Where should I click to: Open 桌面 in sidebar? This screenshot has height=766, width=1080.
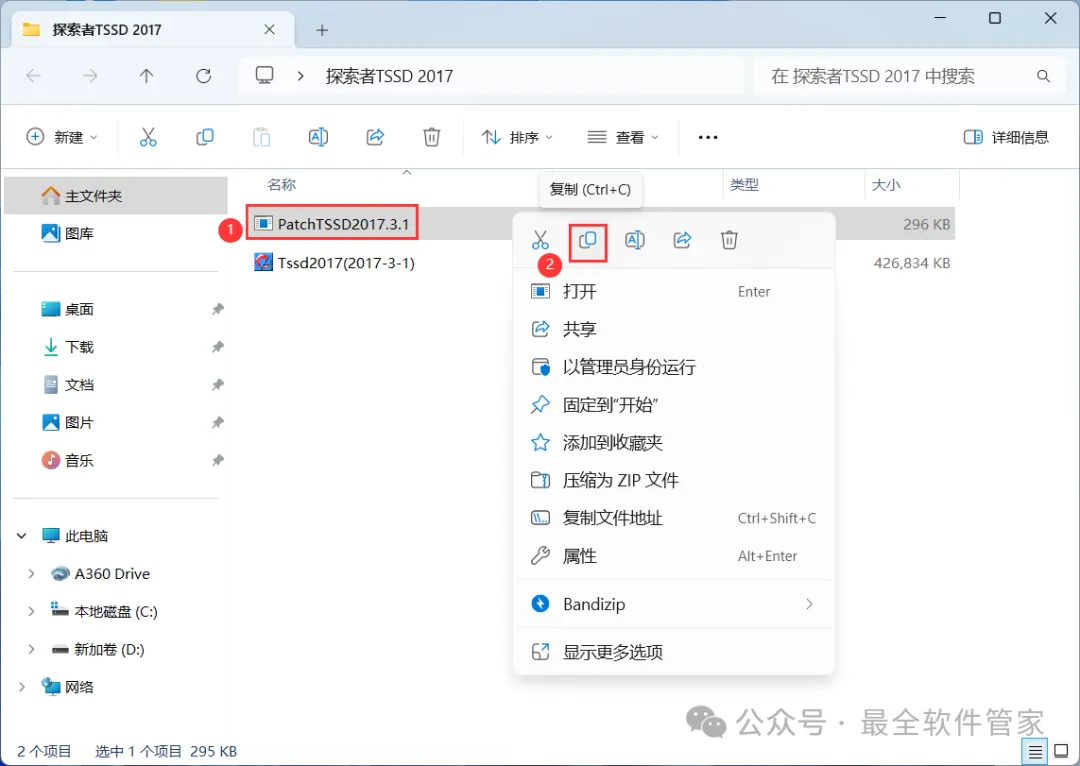116,309
